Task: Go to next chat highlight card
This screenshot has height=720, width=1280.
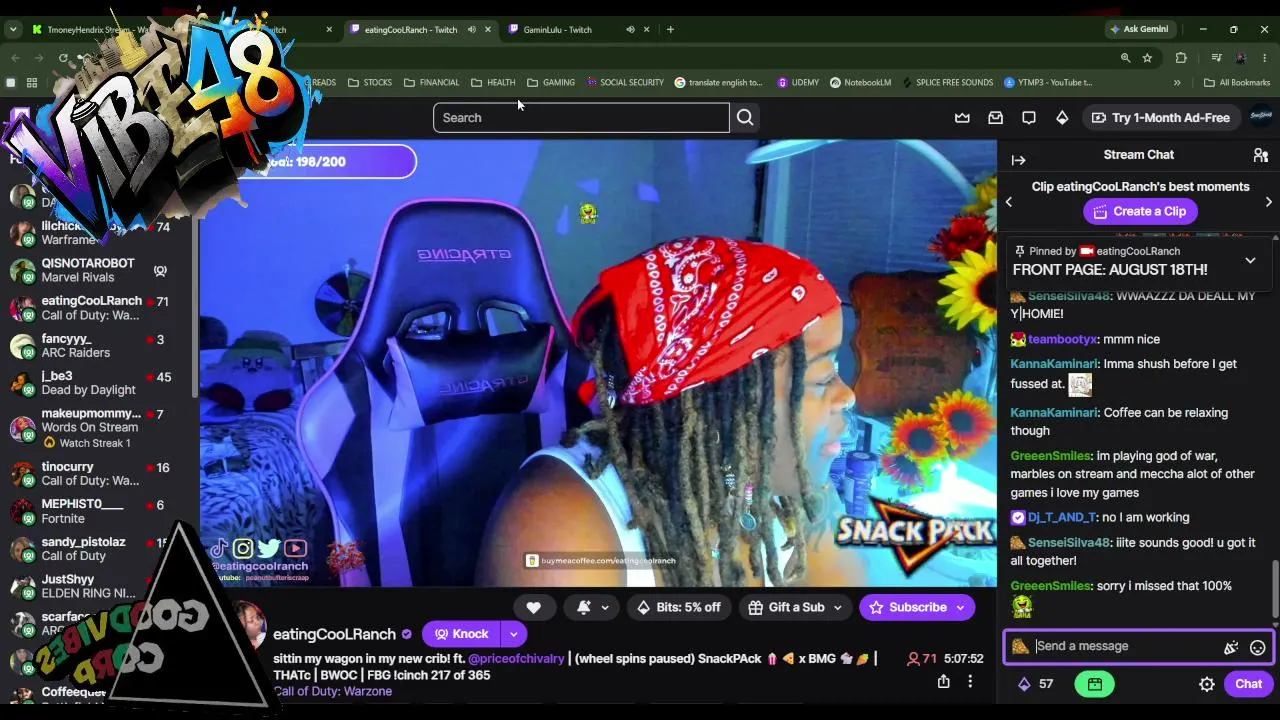Action: [1268, 202]
